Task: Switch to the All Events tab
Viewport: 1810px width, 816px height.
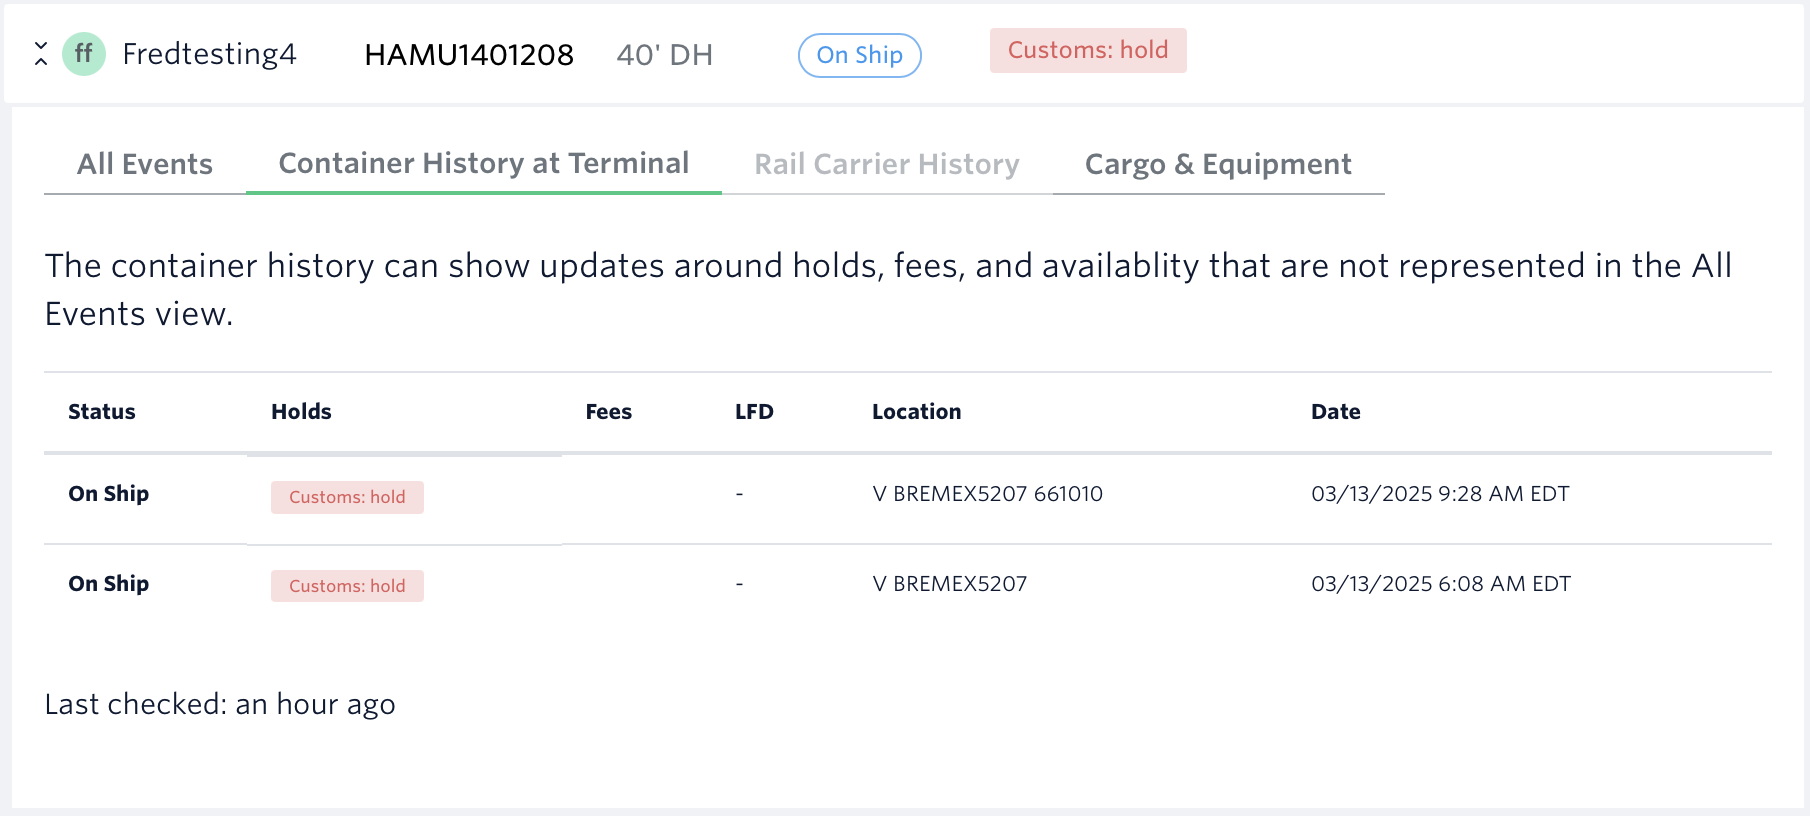Action: click(x=145, y=164)
